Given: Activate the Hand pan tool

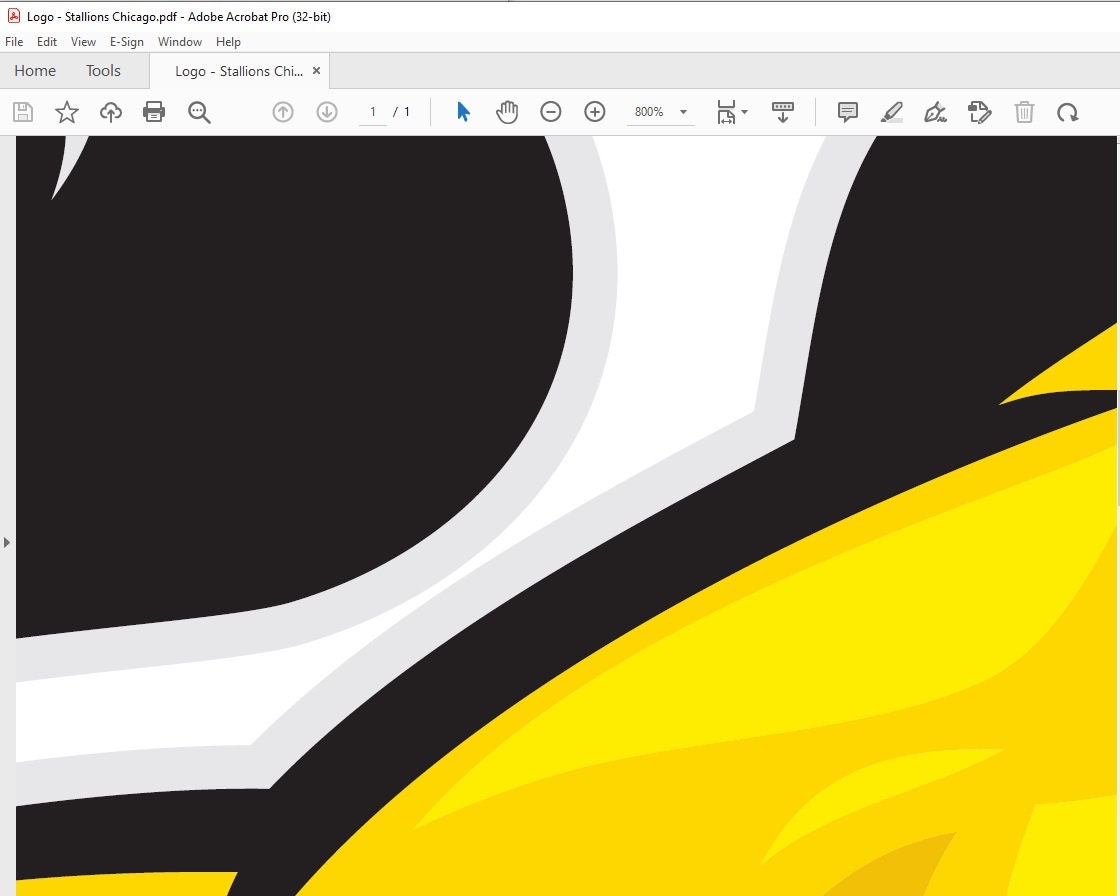Looking at the screenshot, I should click(507, 112).
